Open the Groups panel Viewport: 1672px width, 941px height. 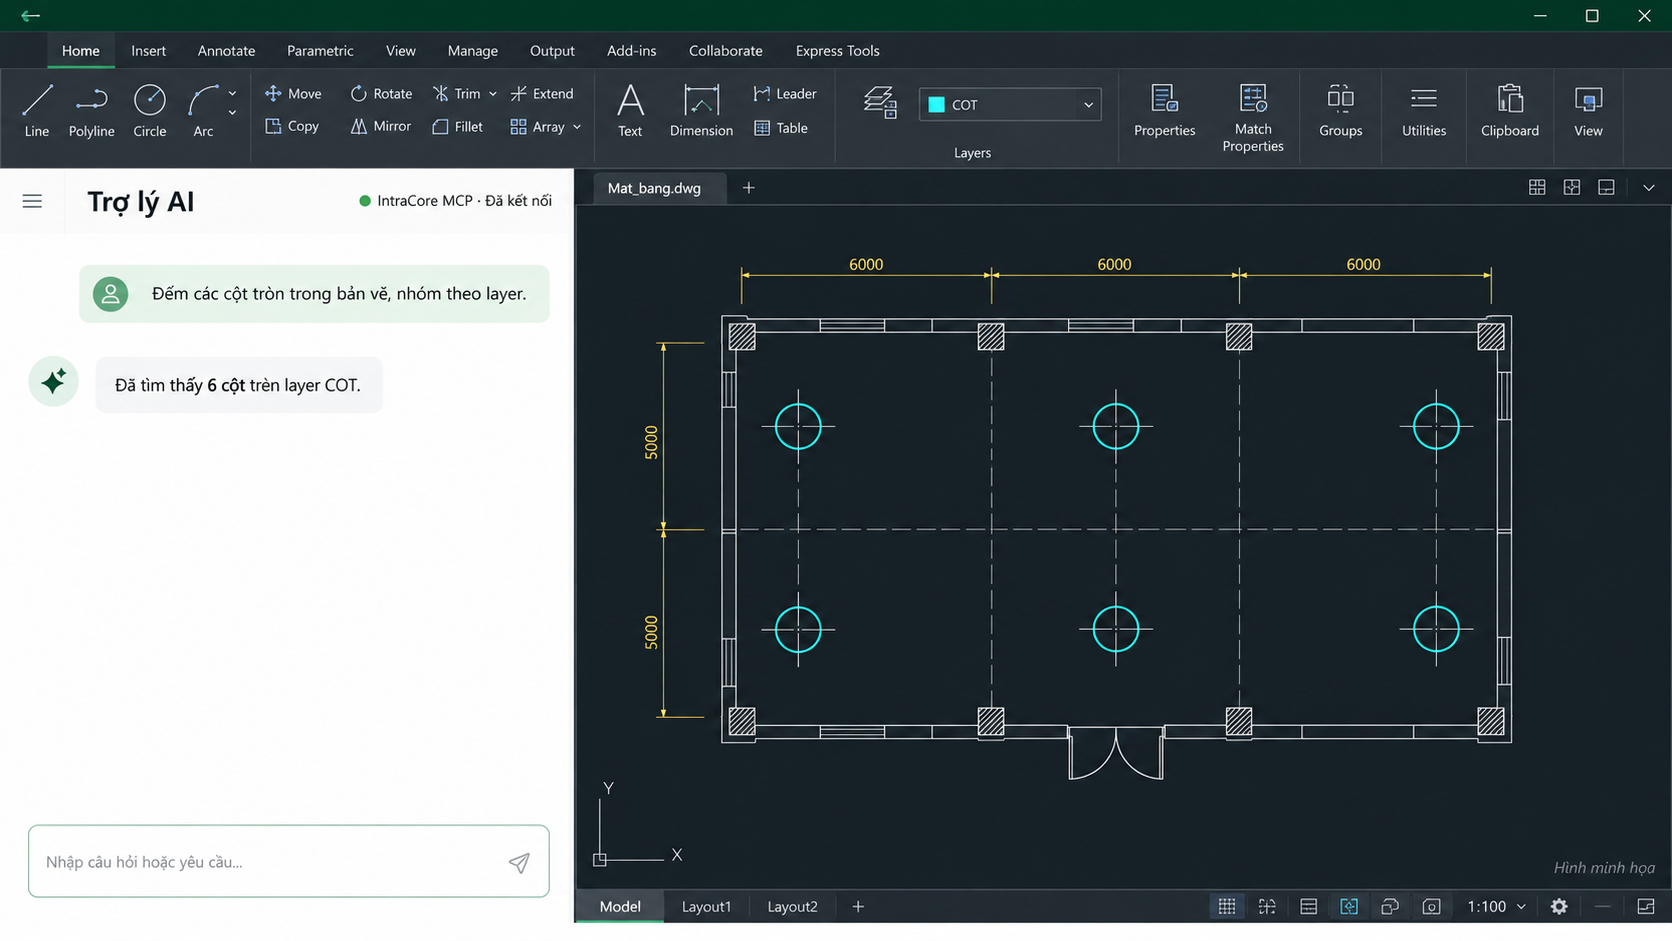click(x=1340, y=111)
